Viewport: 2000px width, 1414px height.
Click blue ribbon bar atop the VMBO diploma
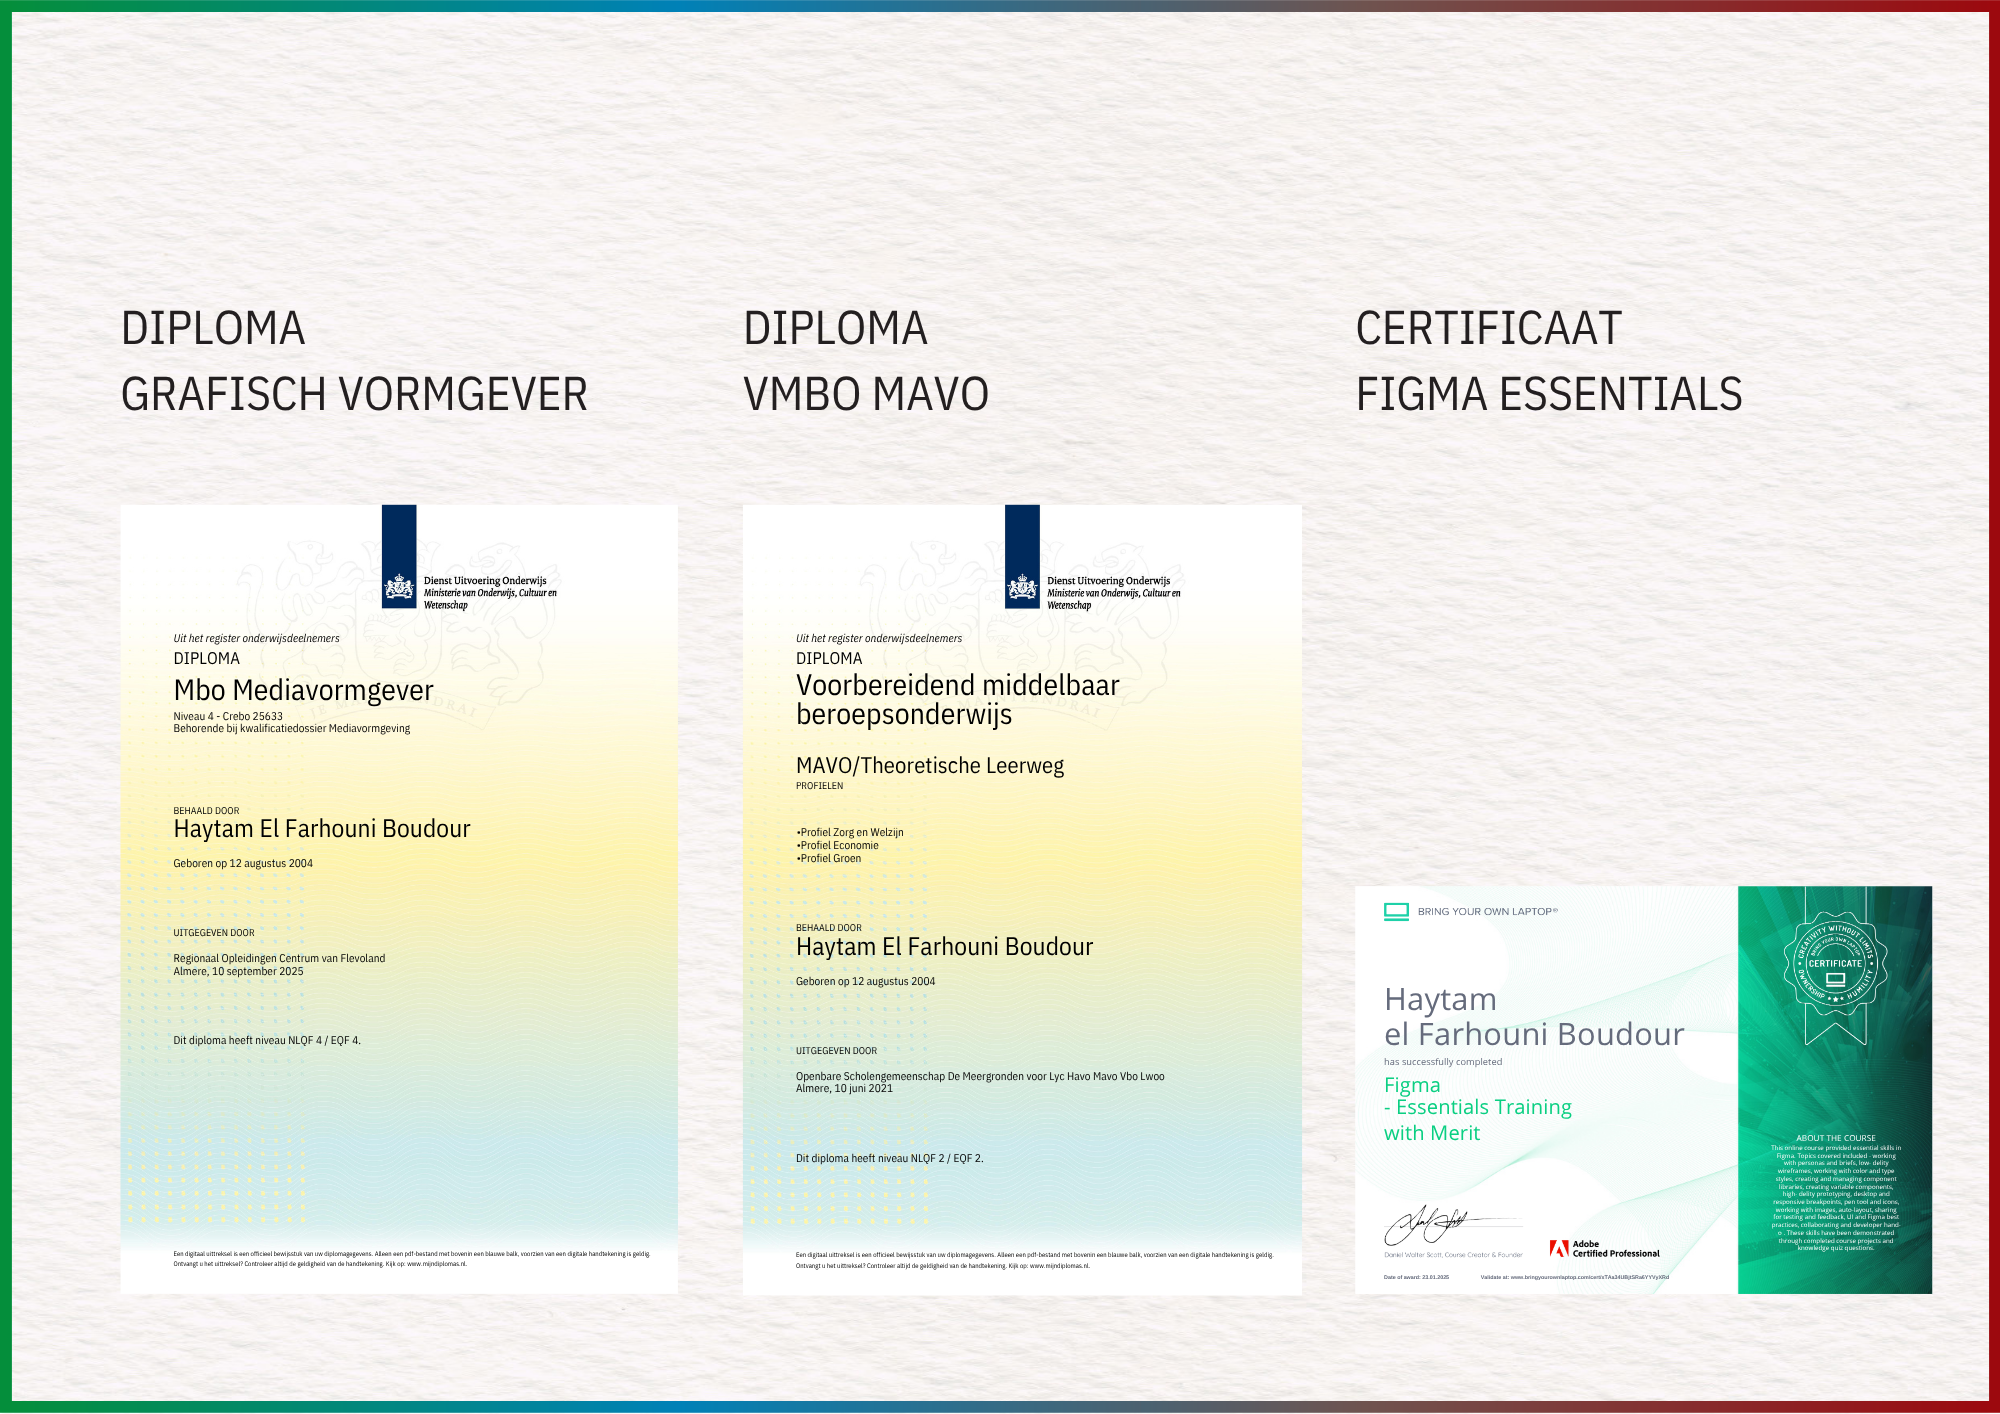1022,537
